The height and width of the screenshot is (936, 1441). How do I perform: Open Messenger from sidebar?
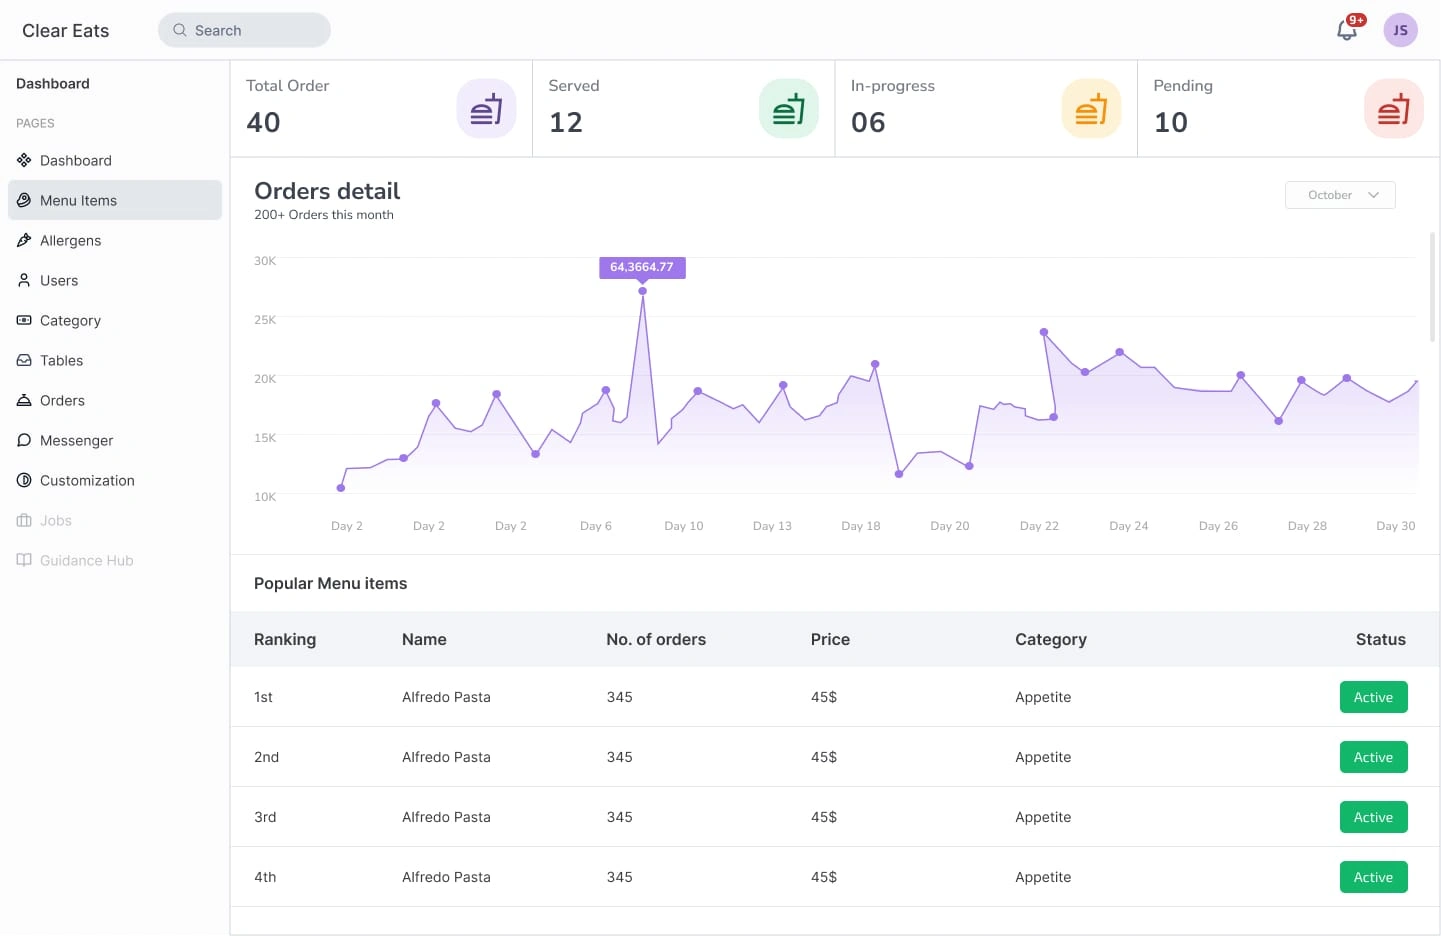[115, 440]
